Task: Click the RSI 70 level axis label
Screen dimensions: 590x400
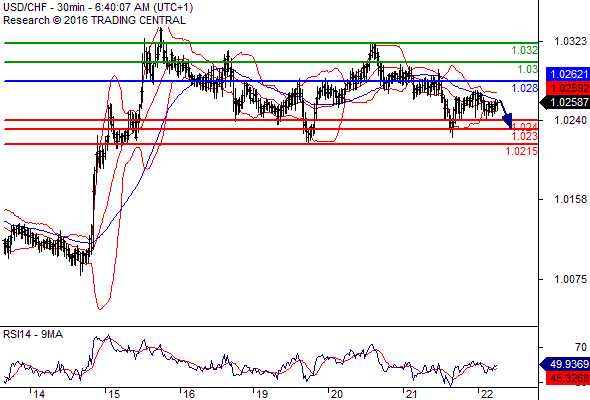Action: click(581, 347)
